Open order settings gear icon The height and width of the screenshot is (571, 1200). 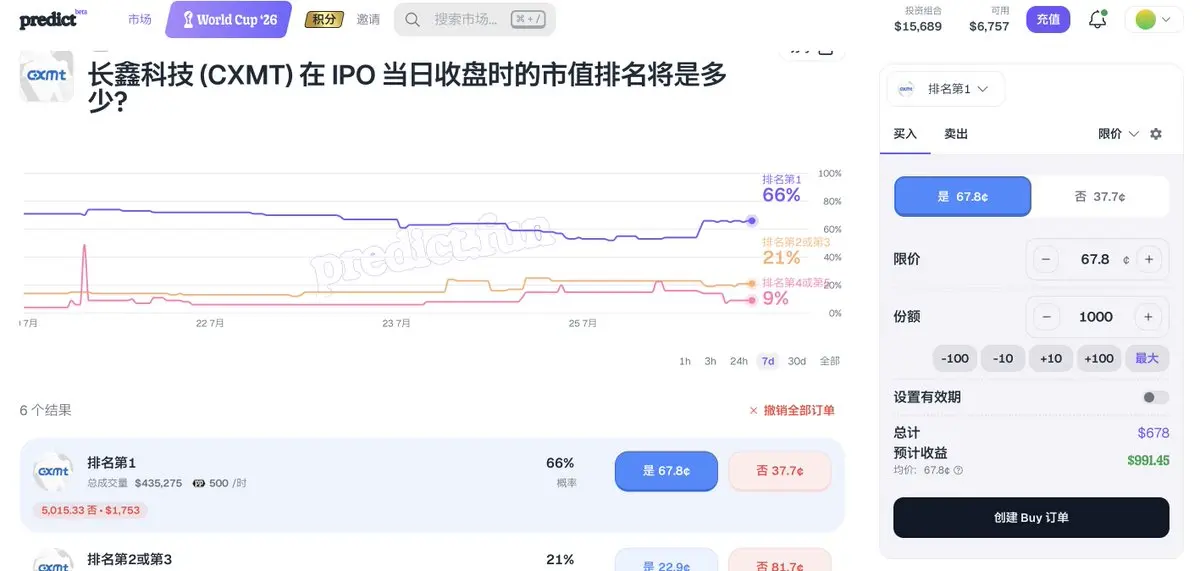[1156, 134]
